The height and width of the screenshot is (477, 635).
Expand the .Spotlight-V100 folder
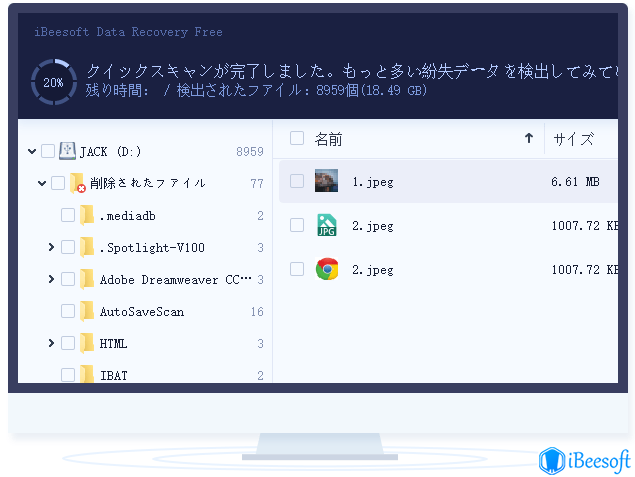click(x=51, y=247)
